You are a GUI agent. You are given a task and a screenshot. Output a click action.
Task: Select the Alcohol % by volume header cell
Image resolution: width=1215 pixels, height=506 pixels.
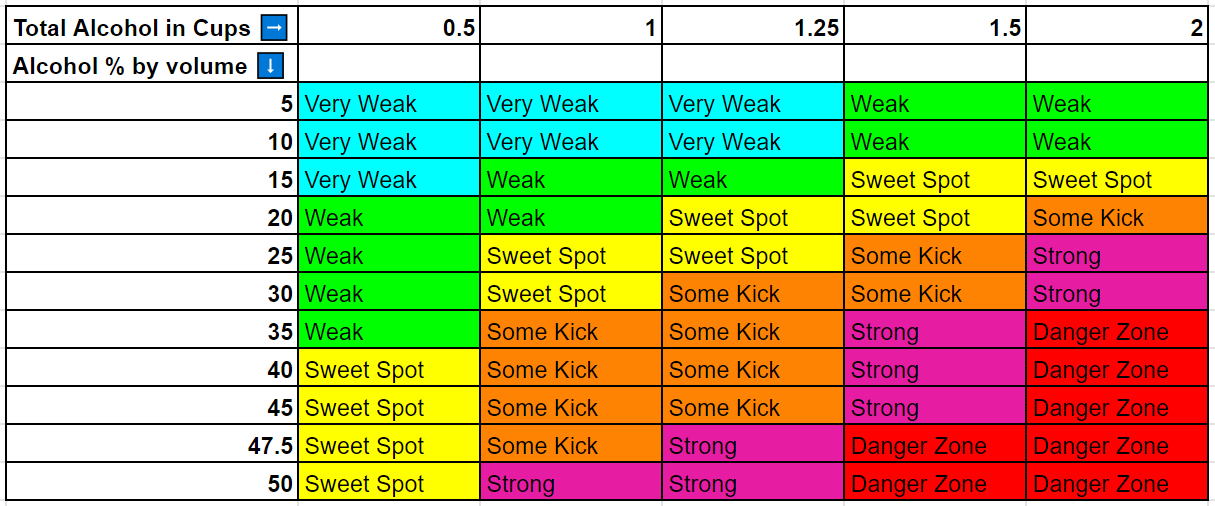point(152,66)
